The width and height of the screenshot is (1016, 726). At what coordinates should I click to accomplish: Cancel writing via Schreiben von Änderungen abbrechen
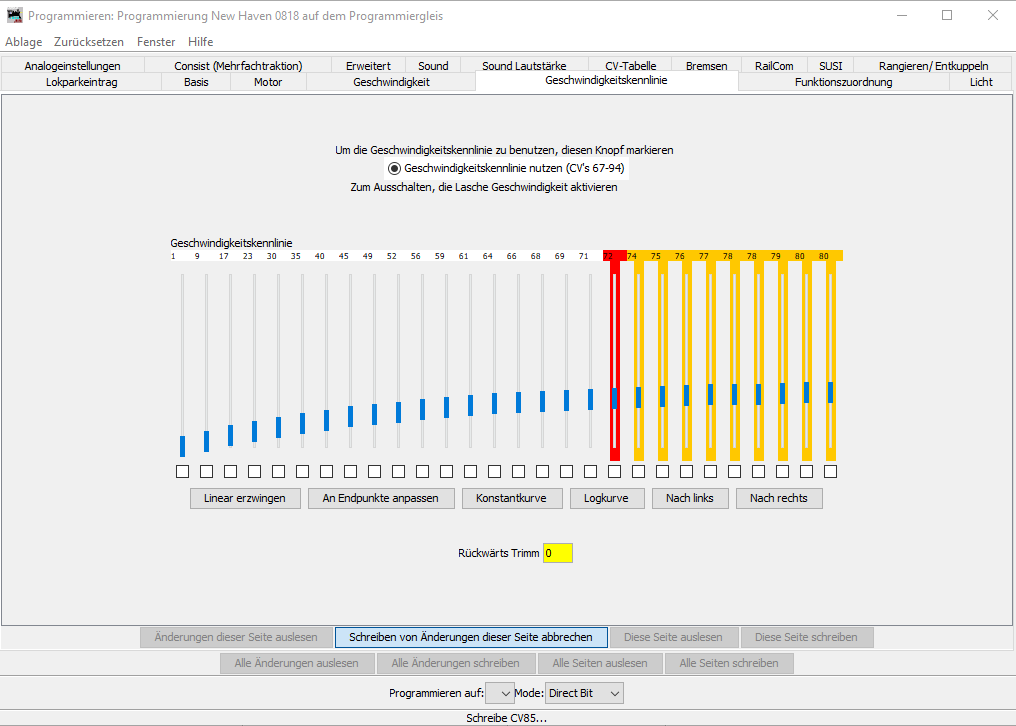pyautogui.click(x=470, y=637)
